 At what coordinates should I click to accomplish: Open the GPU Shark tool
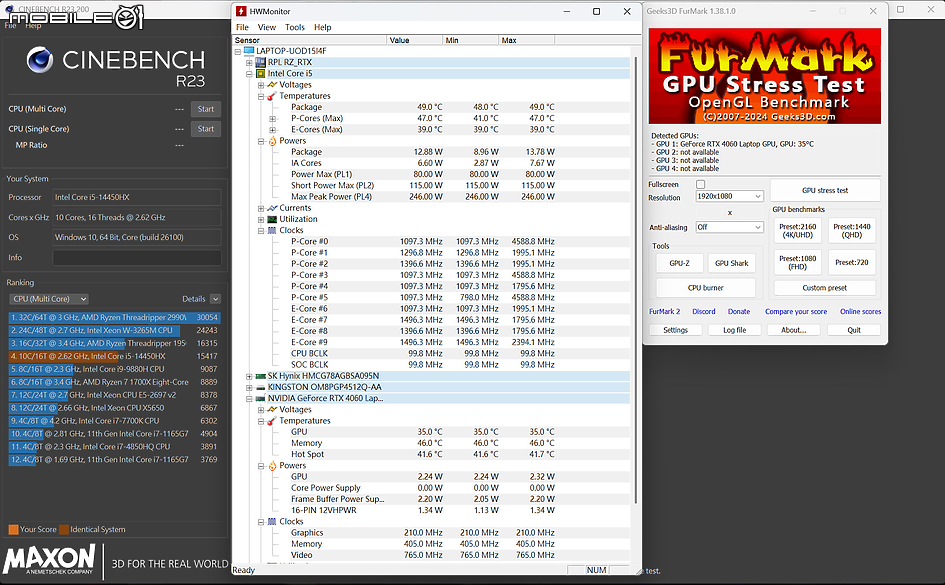(732, 263)
